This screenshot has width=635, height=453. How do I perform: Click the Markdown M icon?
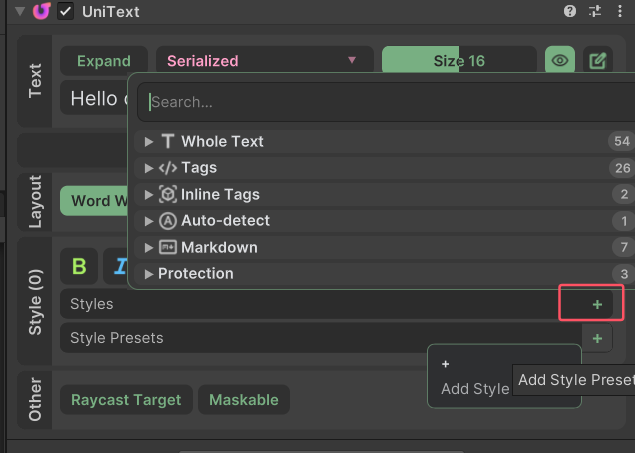pyautogui.click(x=168, y=247)
